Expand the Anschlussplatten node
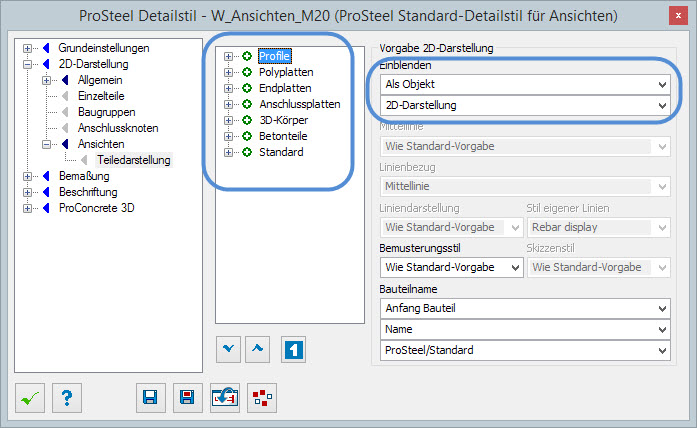The image size is (697, 428). pos(228,104)
